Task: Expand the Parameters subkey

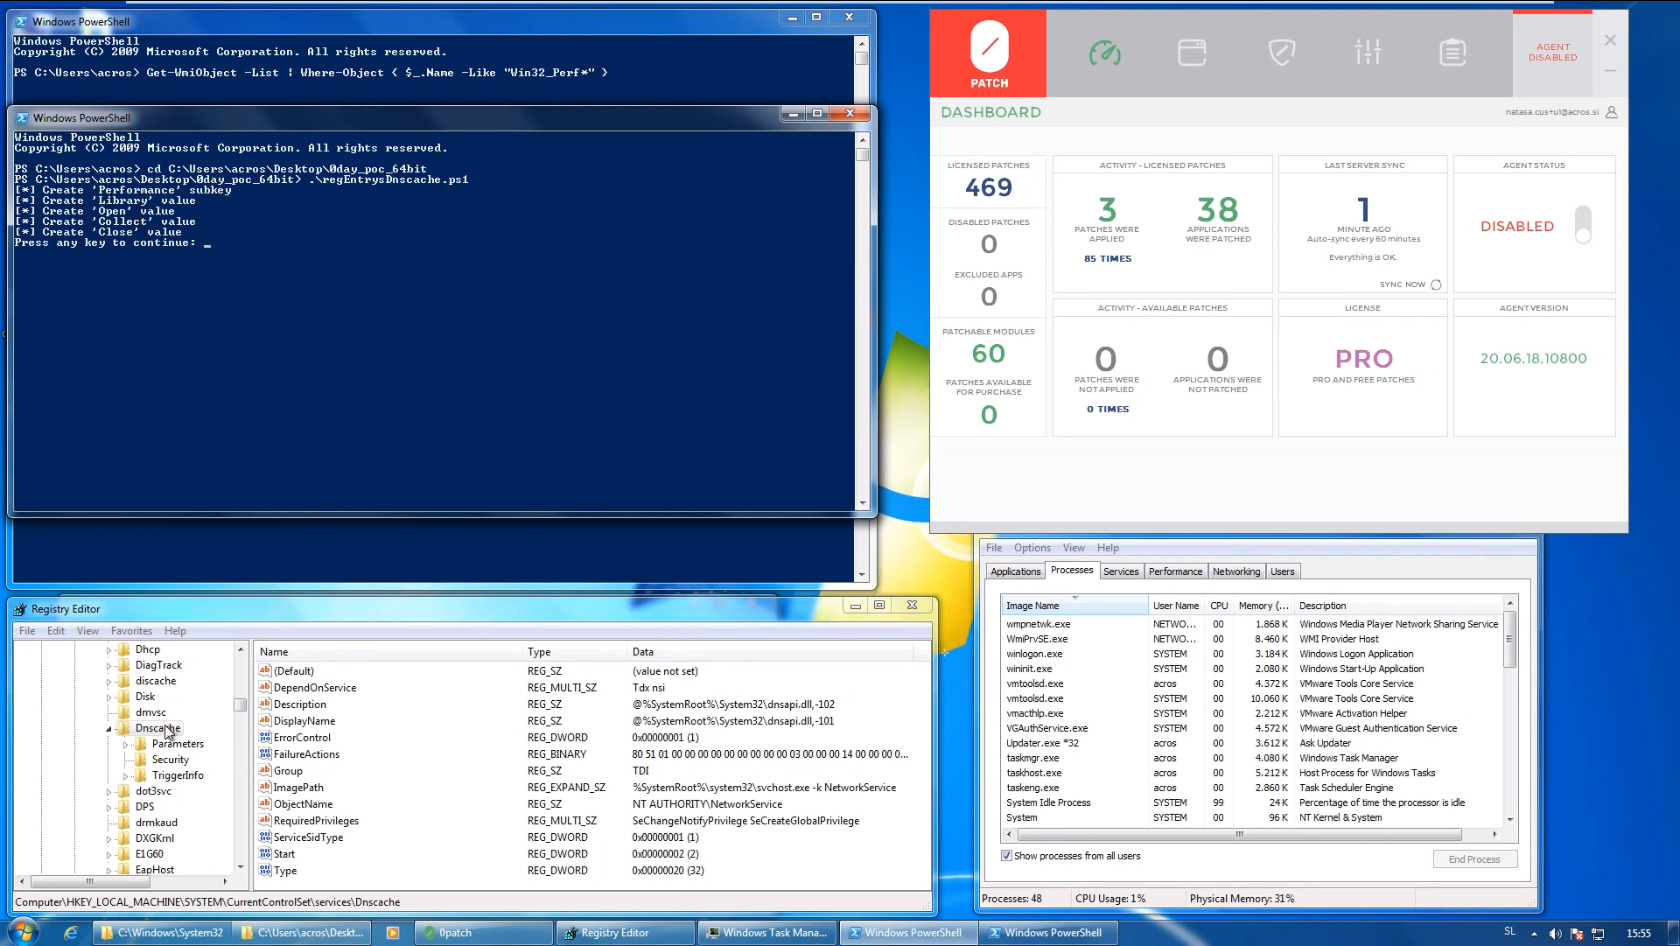Action: 125,745
